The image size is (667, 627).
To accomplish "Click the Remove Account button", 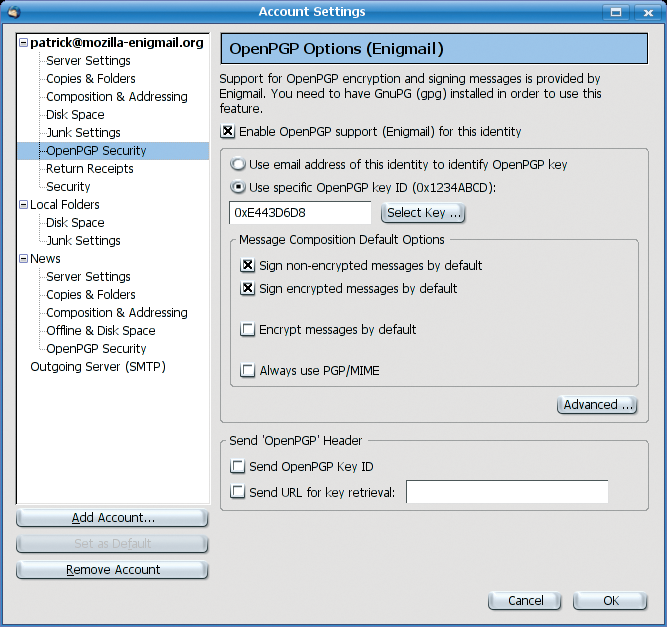I will (x=112, y=570).
